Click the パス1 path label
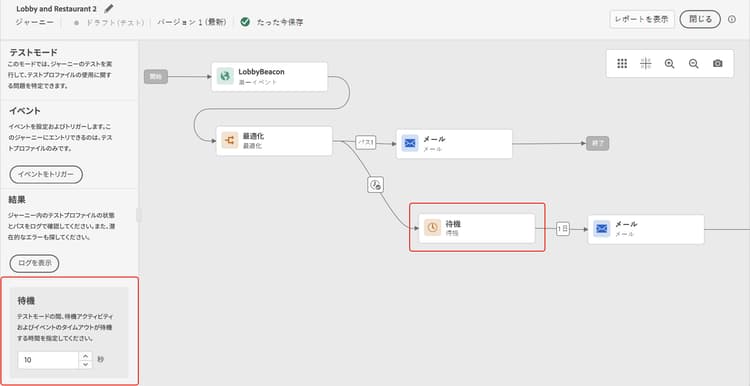The image size is (750, 386). click(x=365, y=143)
